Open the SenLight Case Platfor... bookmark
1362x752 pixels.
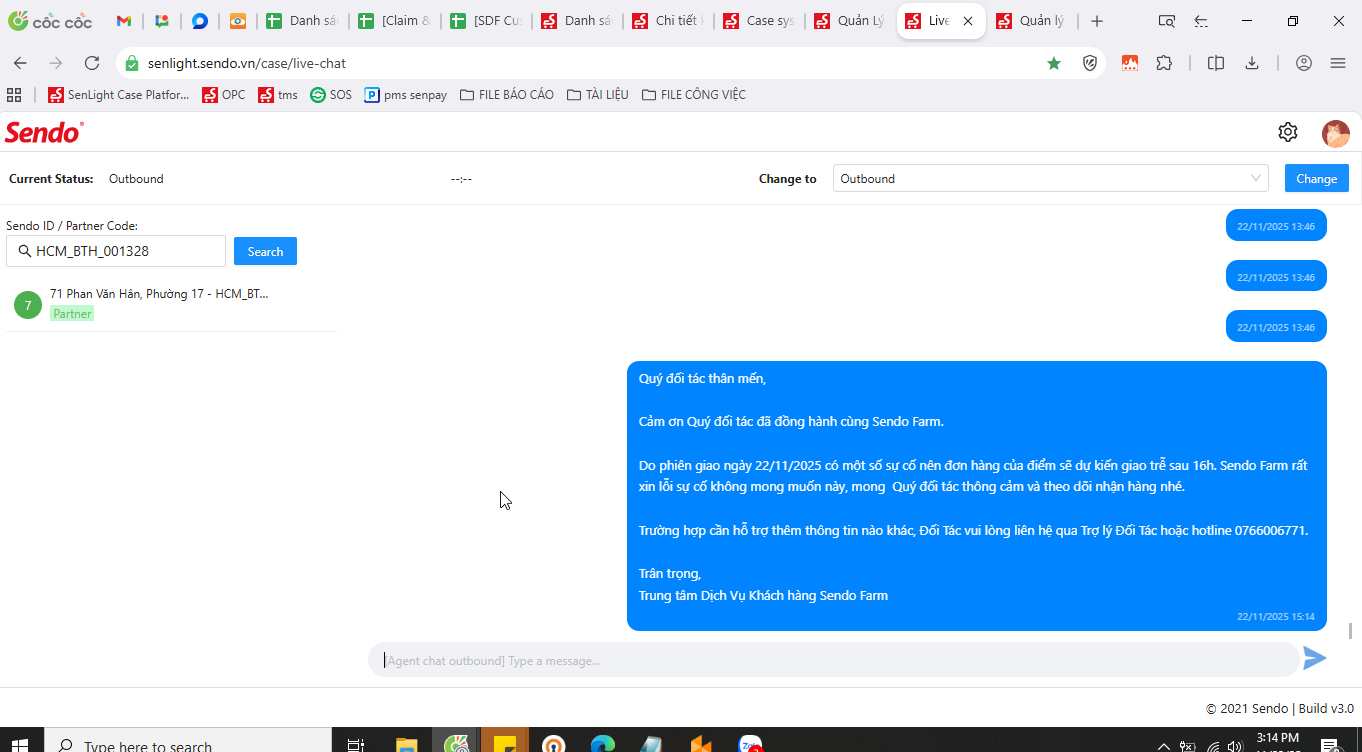(119, 95)
